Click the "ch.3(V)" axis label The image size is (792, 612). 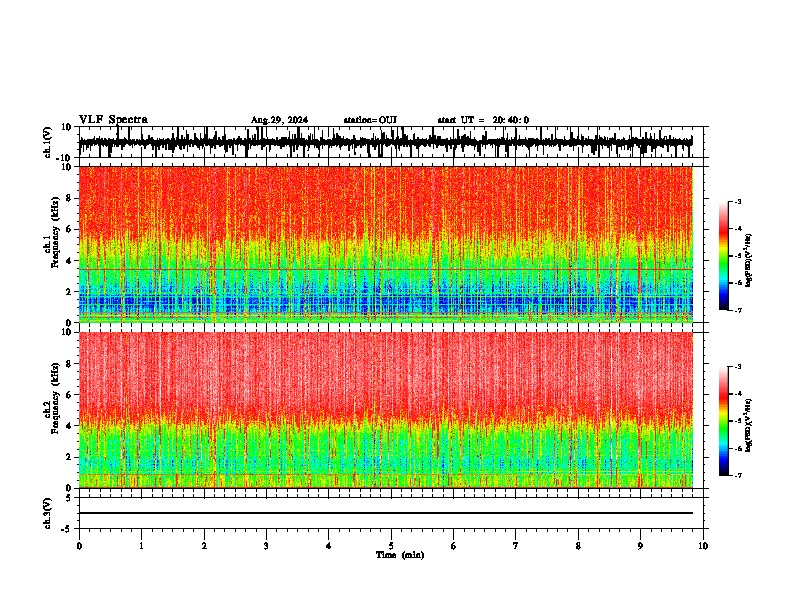coord(48,513)
